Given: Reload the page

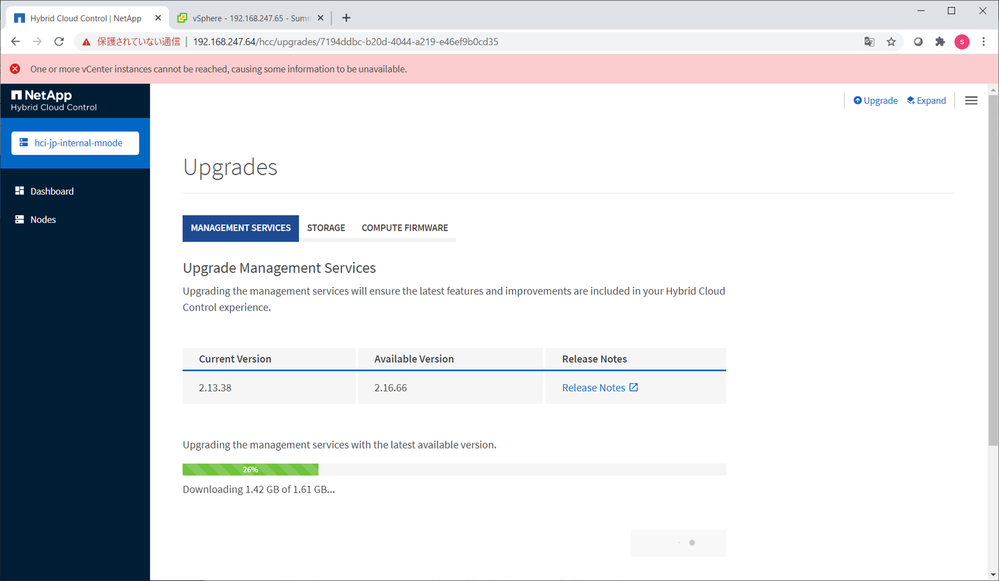Looking at the screenshot, I should [x=59, y=42].
